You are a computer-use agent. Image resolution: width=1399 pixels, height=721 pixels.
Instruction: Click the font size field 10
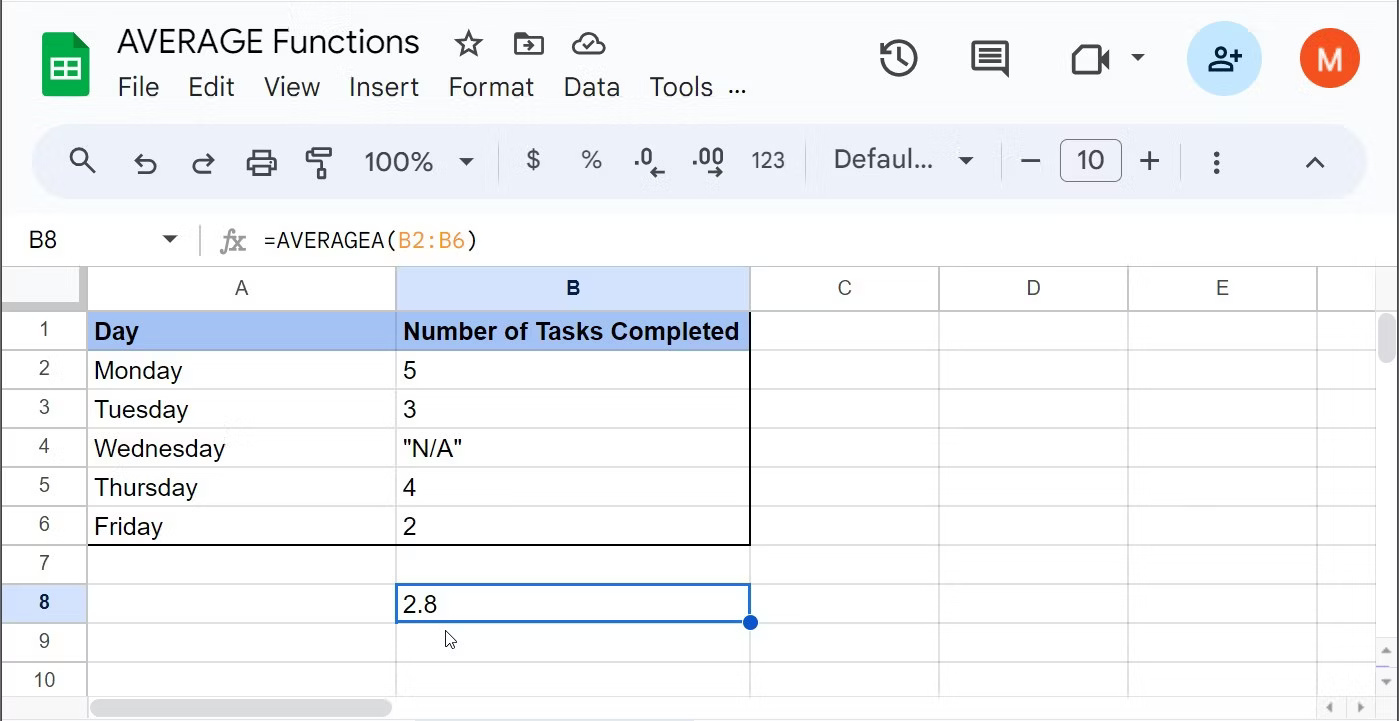[x=1090, y=160]
